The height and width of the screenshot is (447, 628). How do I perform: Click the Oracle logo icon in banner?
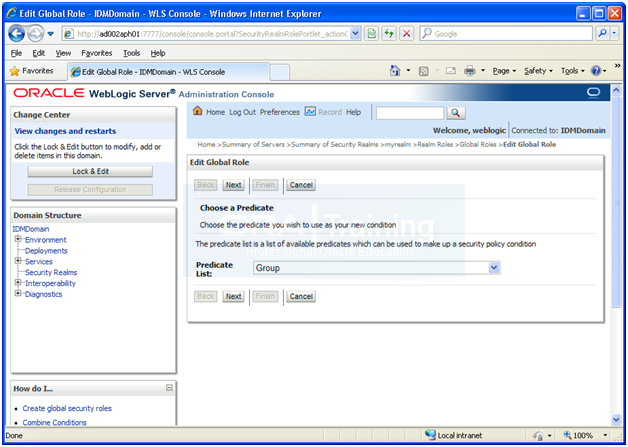(x=594, y=93)
